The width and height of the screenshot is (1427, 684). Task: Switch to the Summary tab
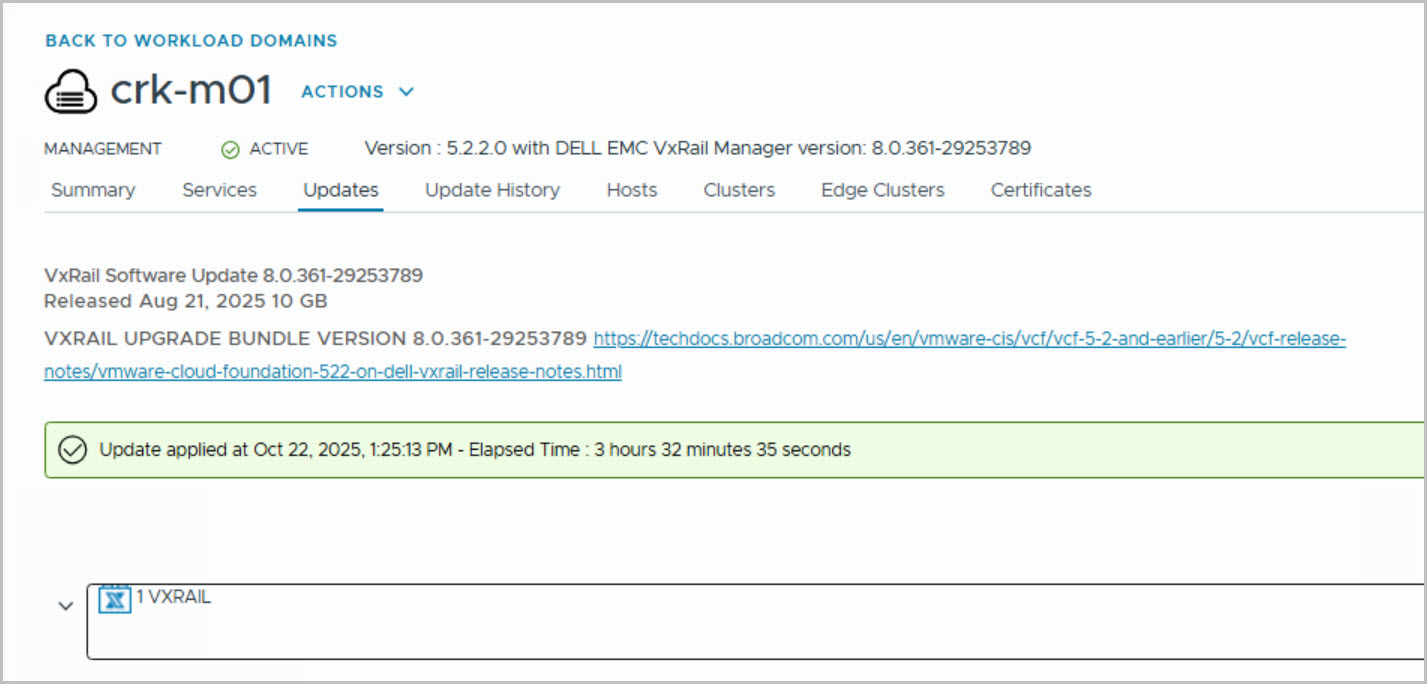tap(93, 190)
